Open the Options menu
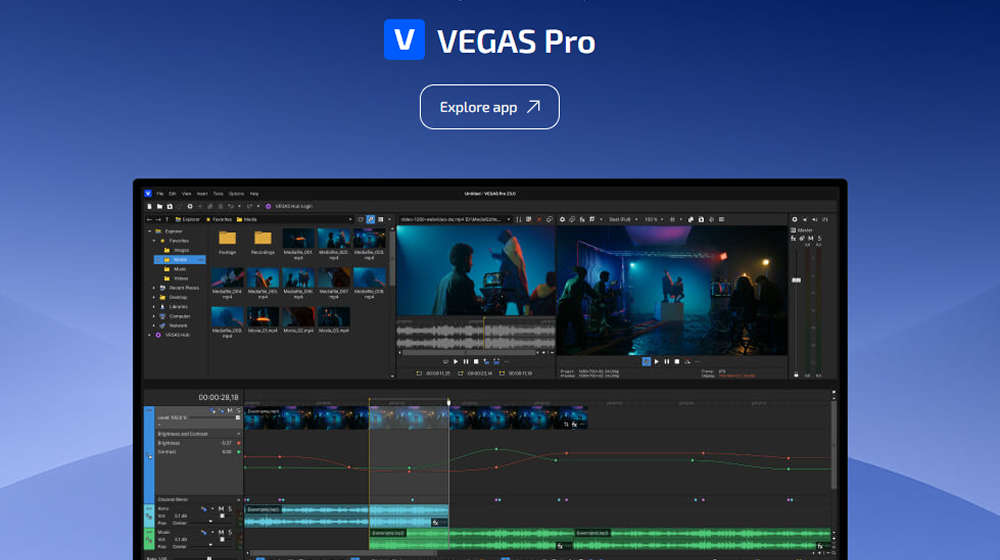 (236, 194)
